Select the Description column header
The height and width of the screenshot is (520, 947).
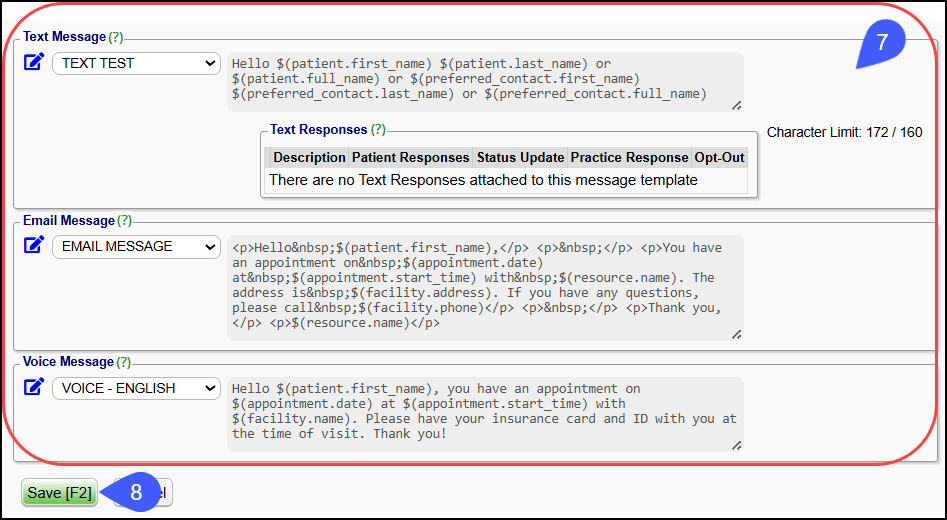pyautogui.click(x=309, y=158)
